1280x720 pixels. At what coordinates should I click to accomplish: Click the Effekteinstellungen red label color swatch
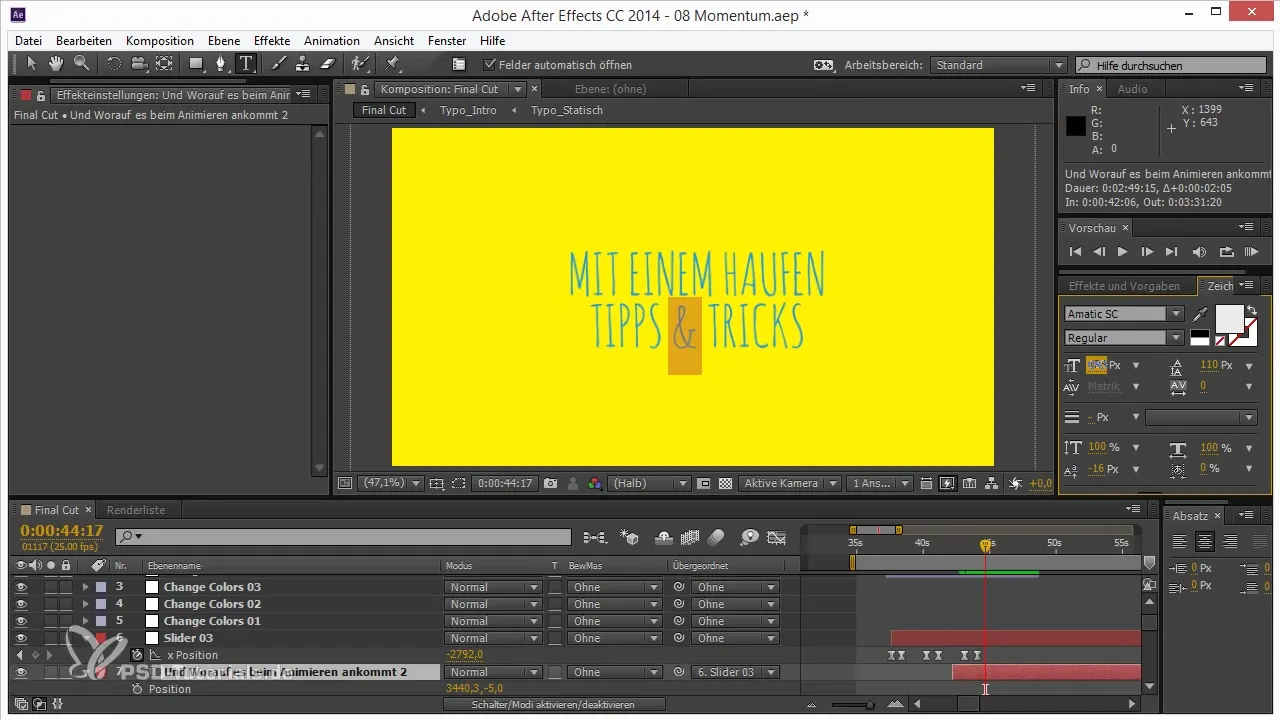(25, 96)
